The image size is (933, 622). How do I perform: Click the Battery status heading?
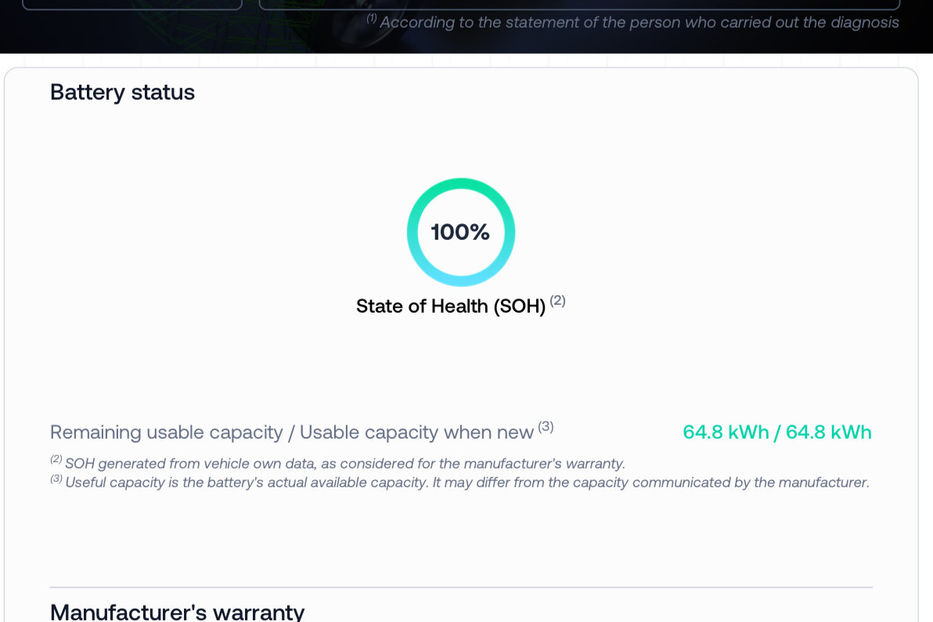(122, 93)
